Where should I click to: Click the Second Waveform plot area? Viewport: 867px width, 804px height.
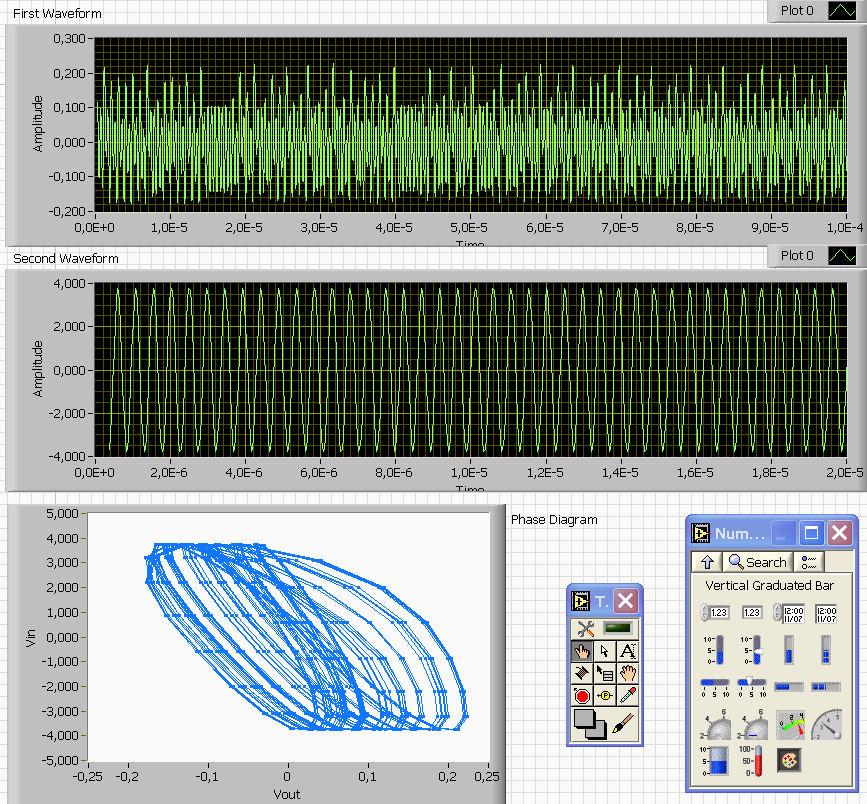[x=471, y=369]
